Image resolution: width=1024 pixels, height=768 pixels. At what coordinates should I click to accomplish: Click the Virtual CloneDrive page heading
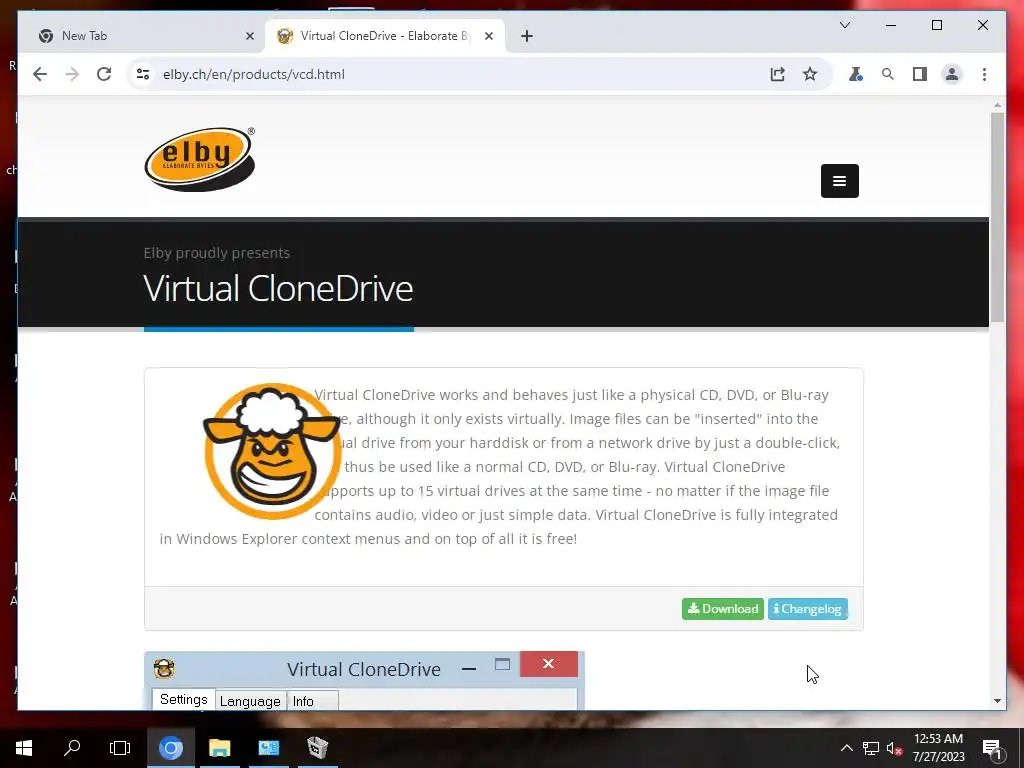pyautogui.click(x=278, y=288)
